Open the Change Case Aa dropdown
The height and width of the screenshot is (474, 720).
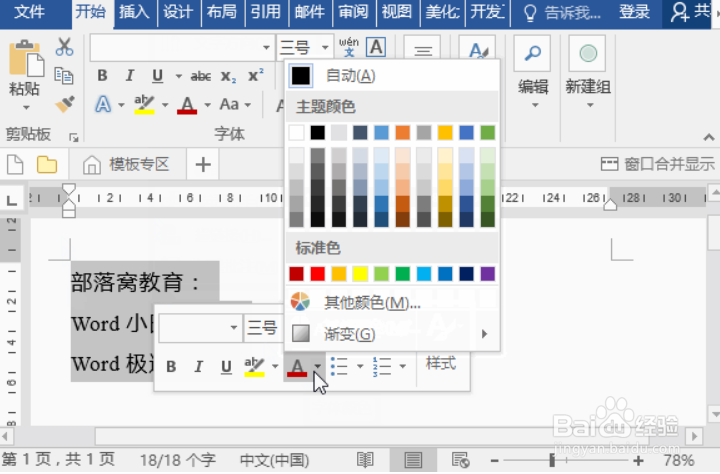[235, 105]
